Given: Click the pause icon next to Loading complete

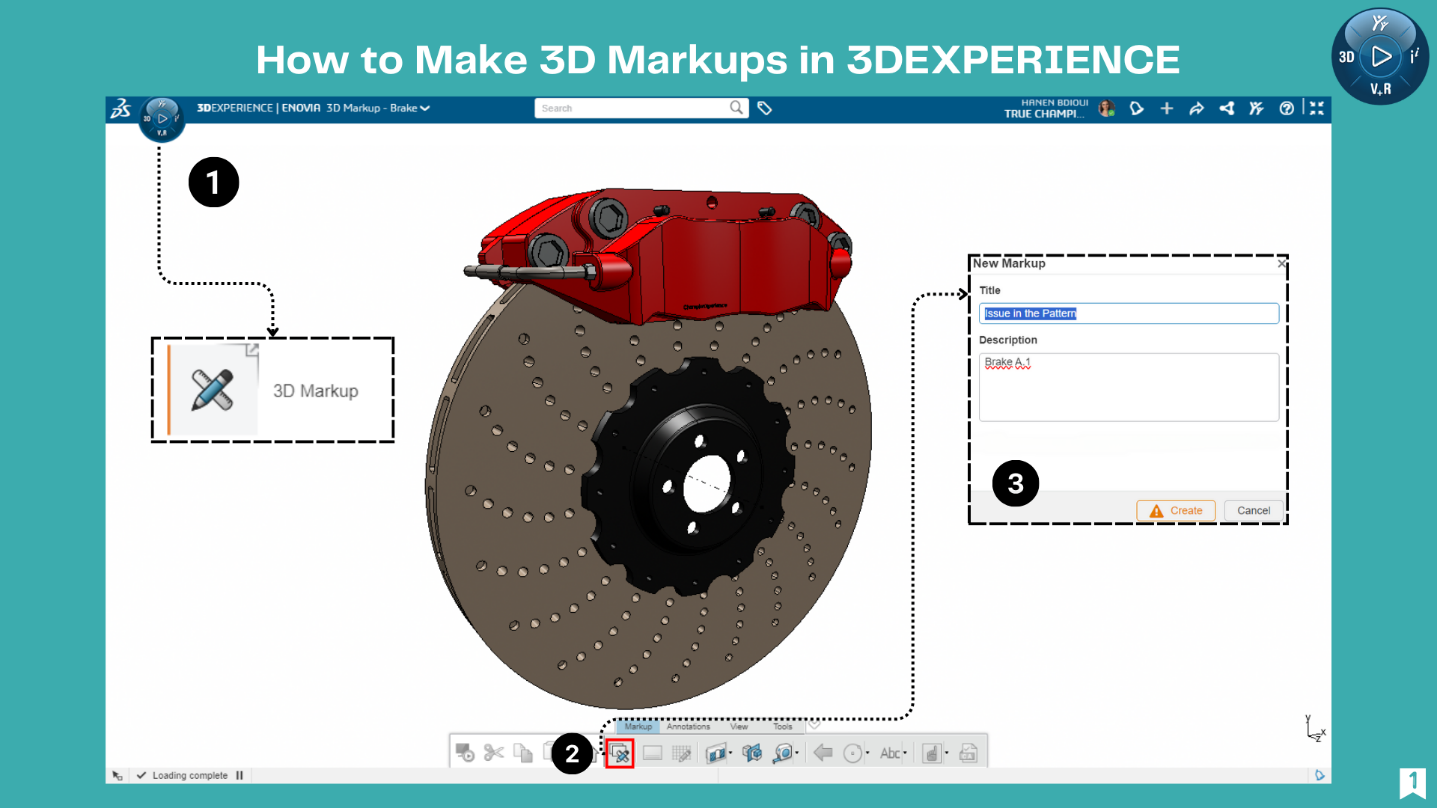Looking at the screenshot, I should 240,775.
